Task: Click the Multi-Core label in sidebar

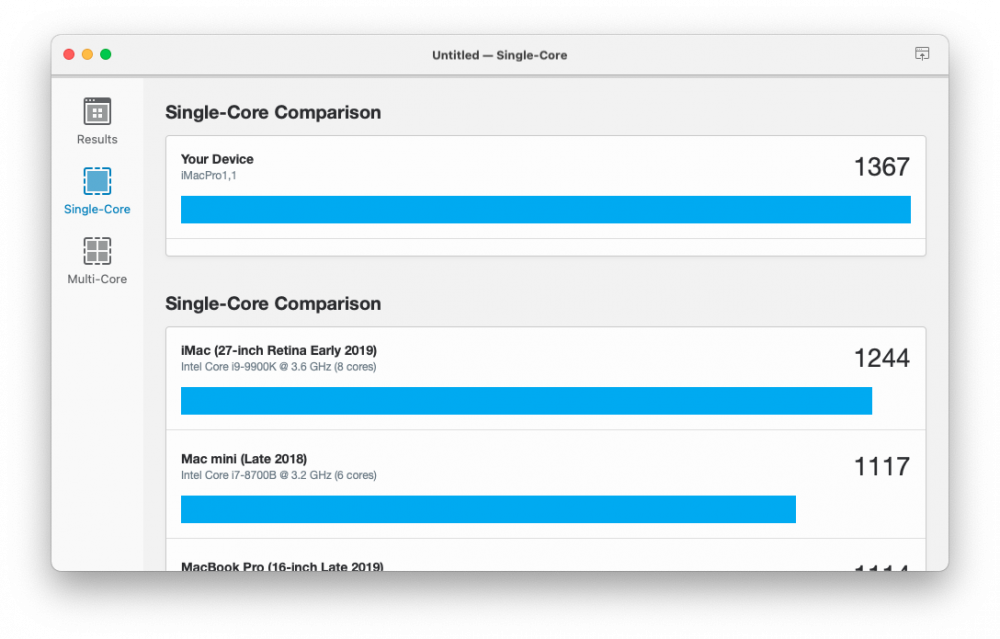Action: [x=97, y=279]
